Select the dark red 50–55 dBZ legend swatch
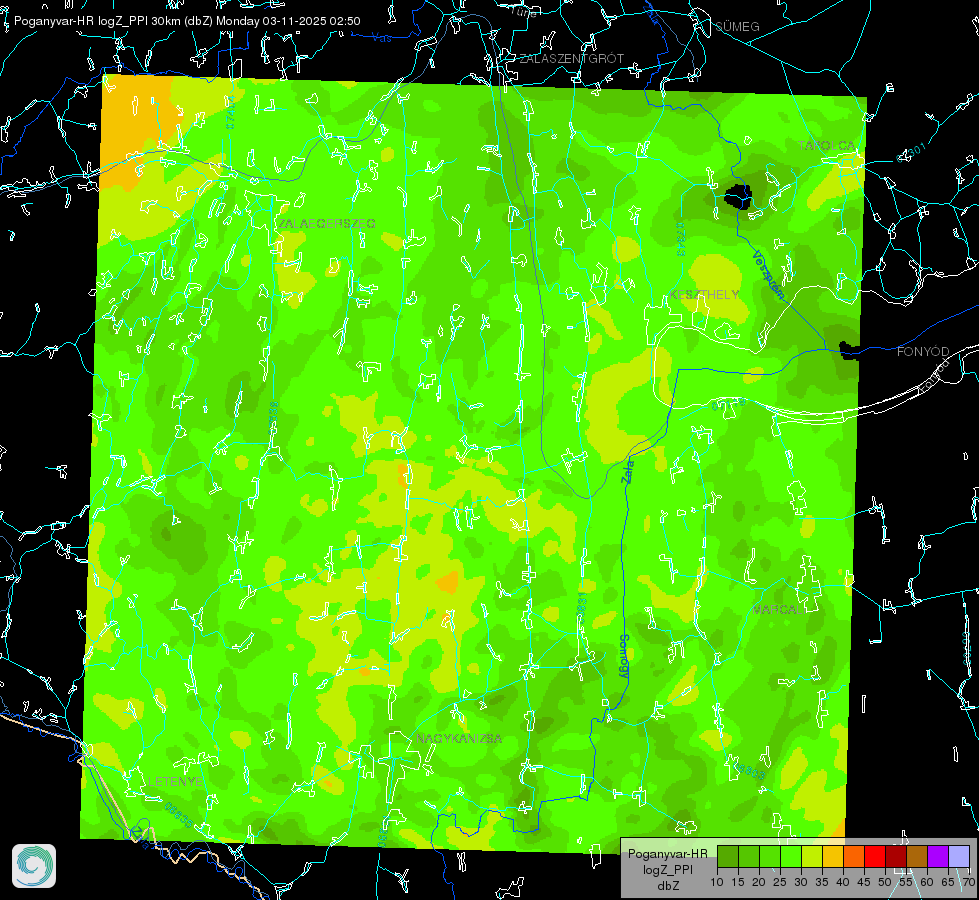The height and width of the screenshot is (900, 979). pyautogui.click(x=896, y=856)
